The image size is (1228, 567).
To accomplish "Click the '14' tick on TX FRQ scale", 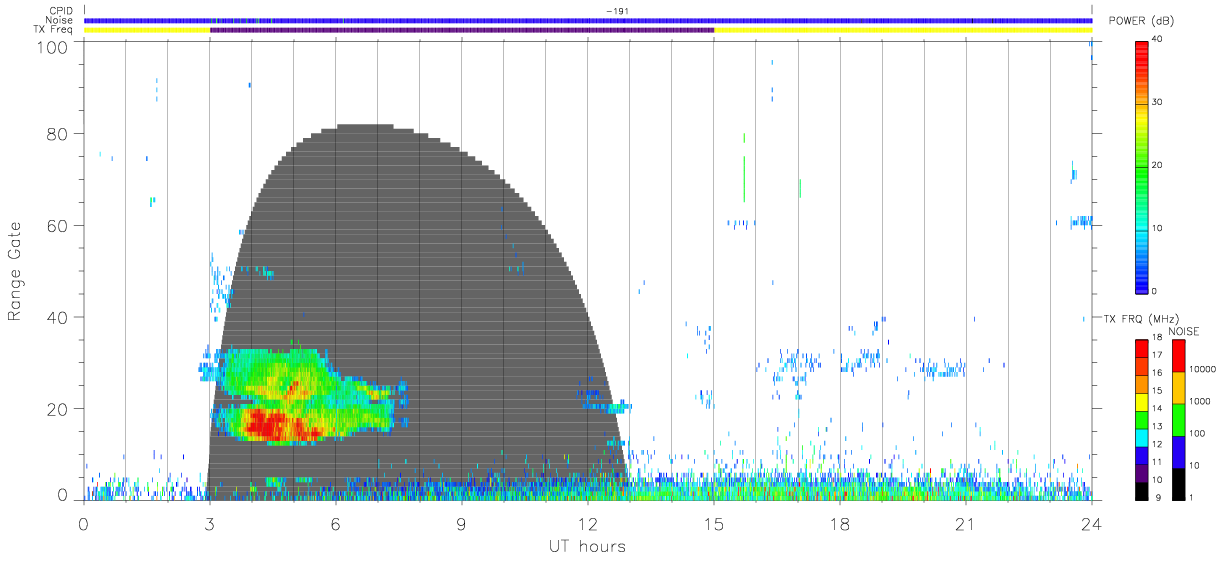I will [1156, 409].
